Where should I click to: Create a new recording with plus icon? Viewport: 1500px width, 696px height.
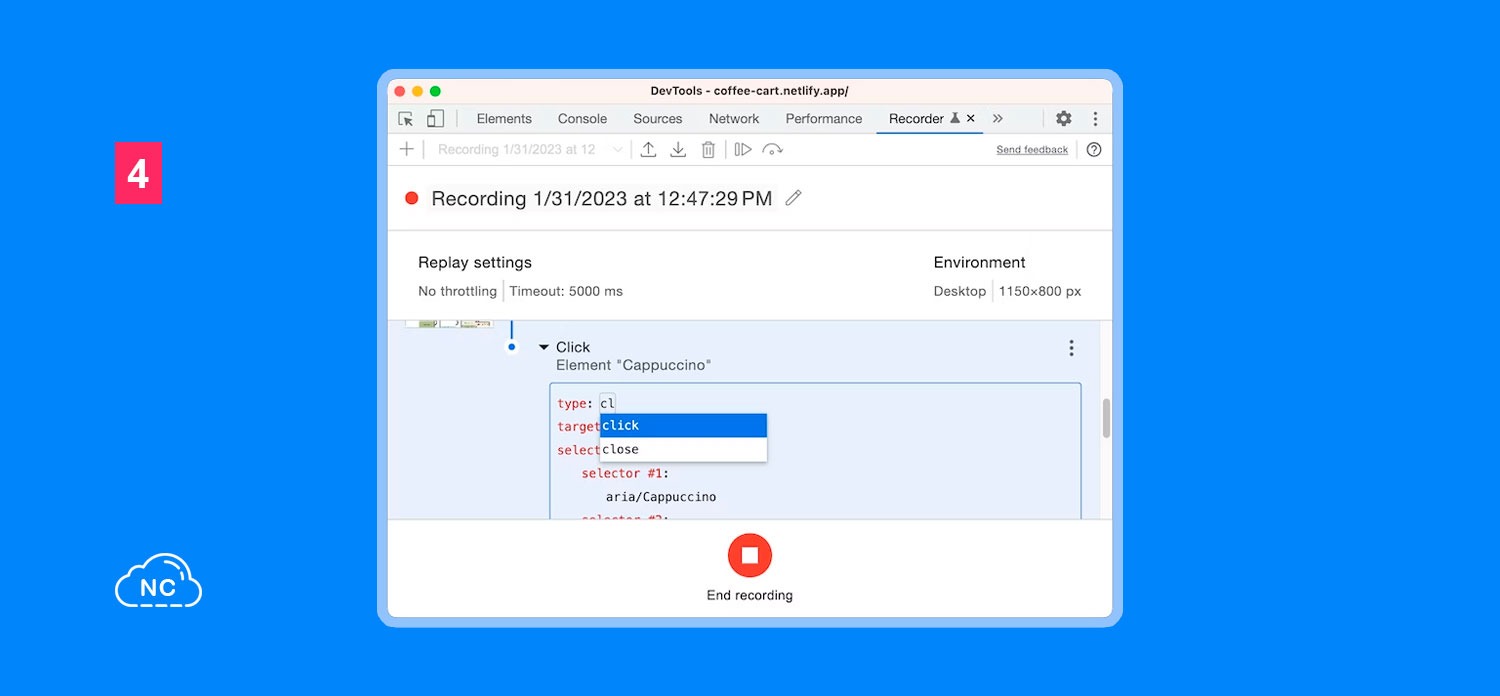[x=406, y=149]
